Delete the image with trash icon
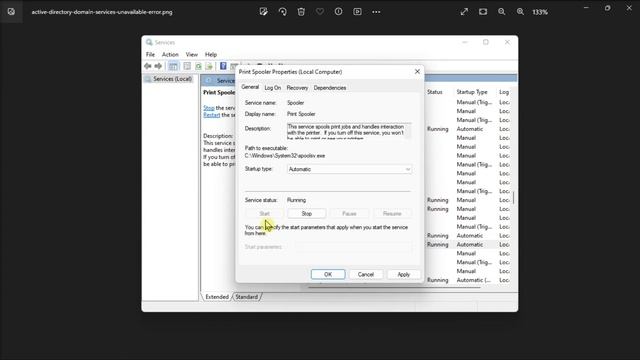640x360 pixels. pyautogui.click(x=301, y=12)
